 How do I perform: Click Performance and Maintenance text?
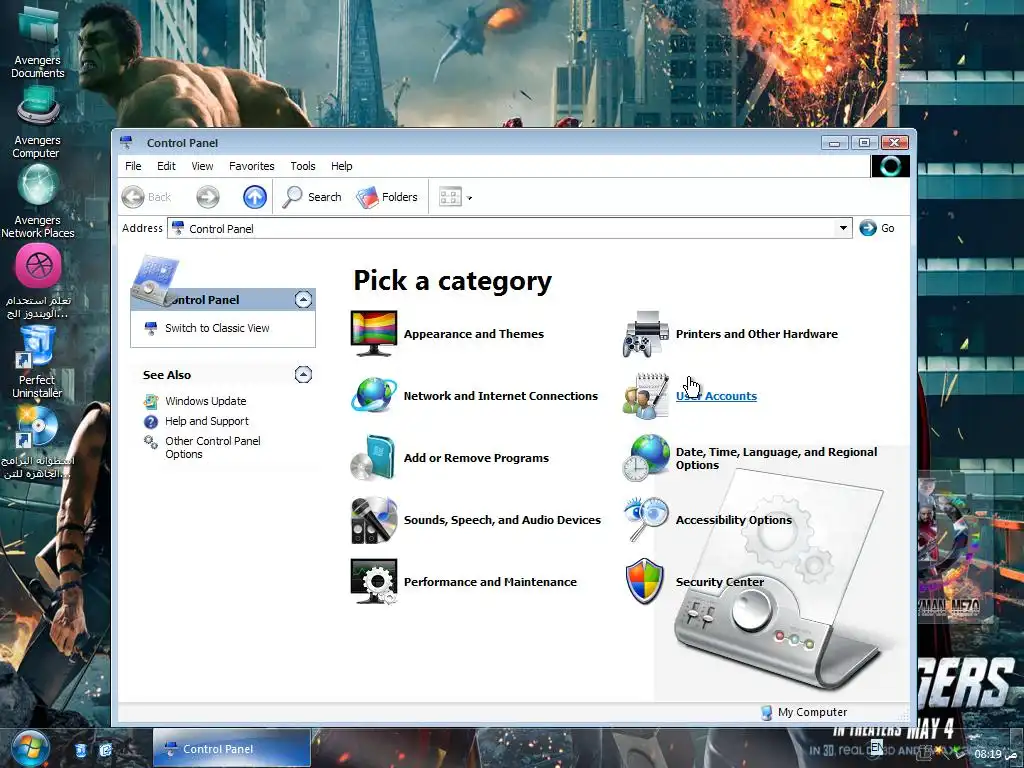click(490, 582)
